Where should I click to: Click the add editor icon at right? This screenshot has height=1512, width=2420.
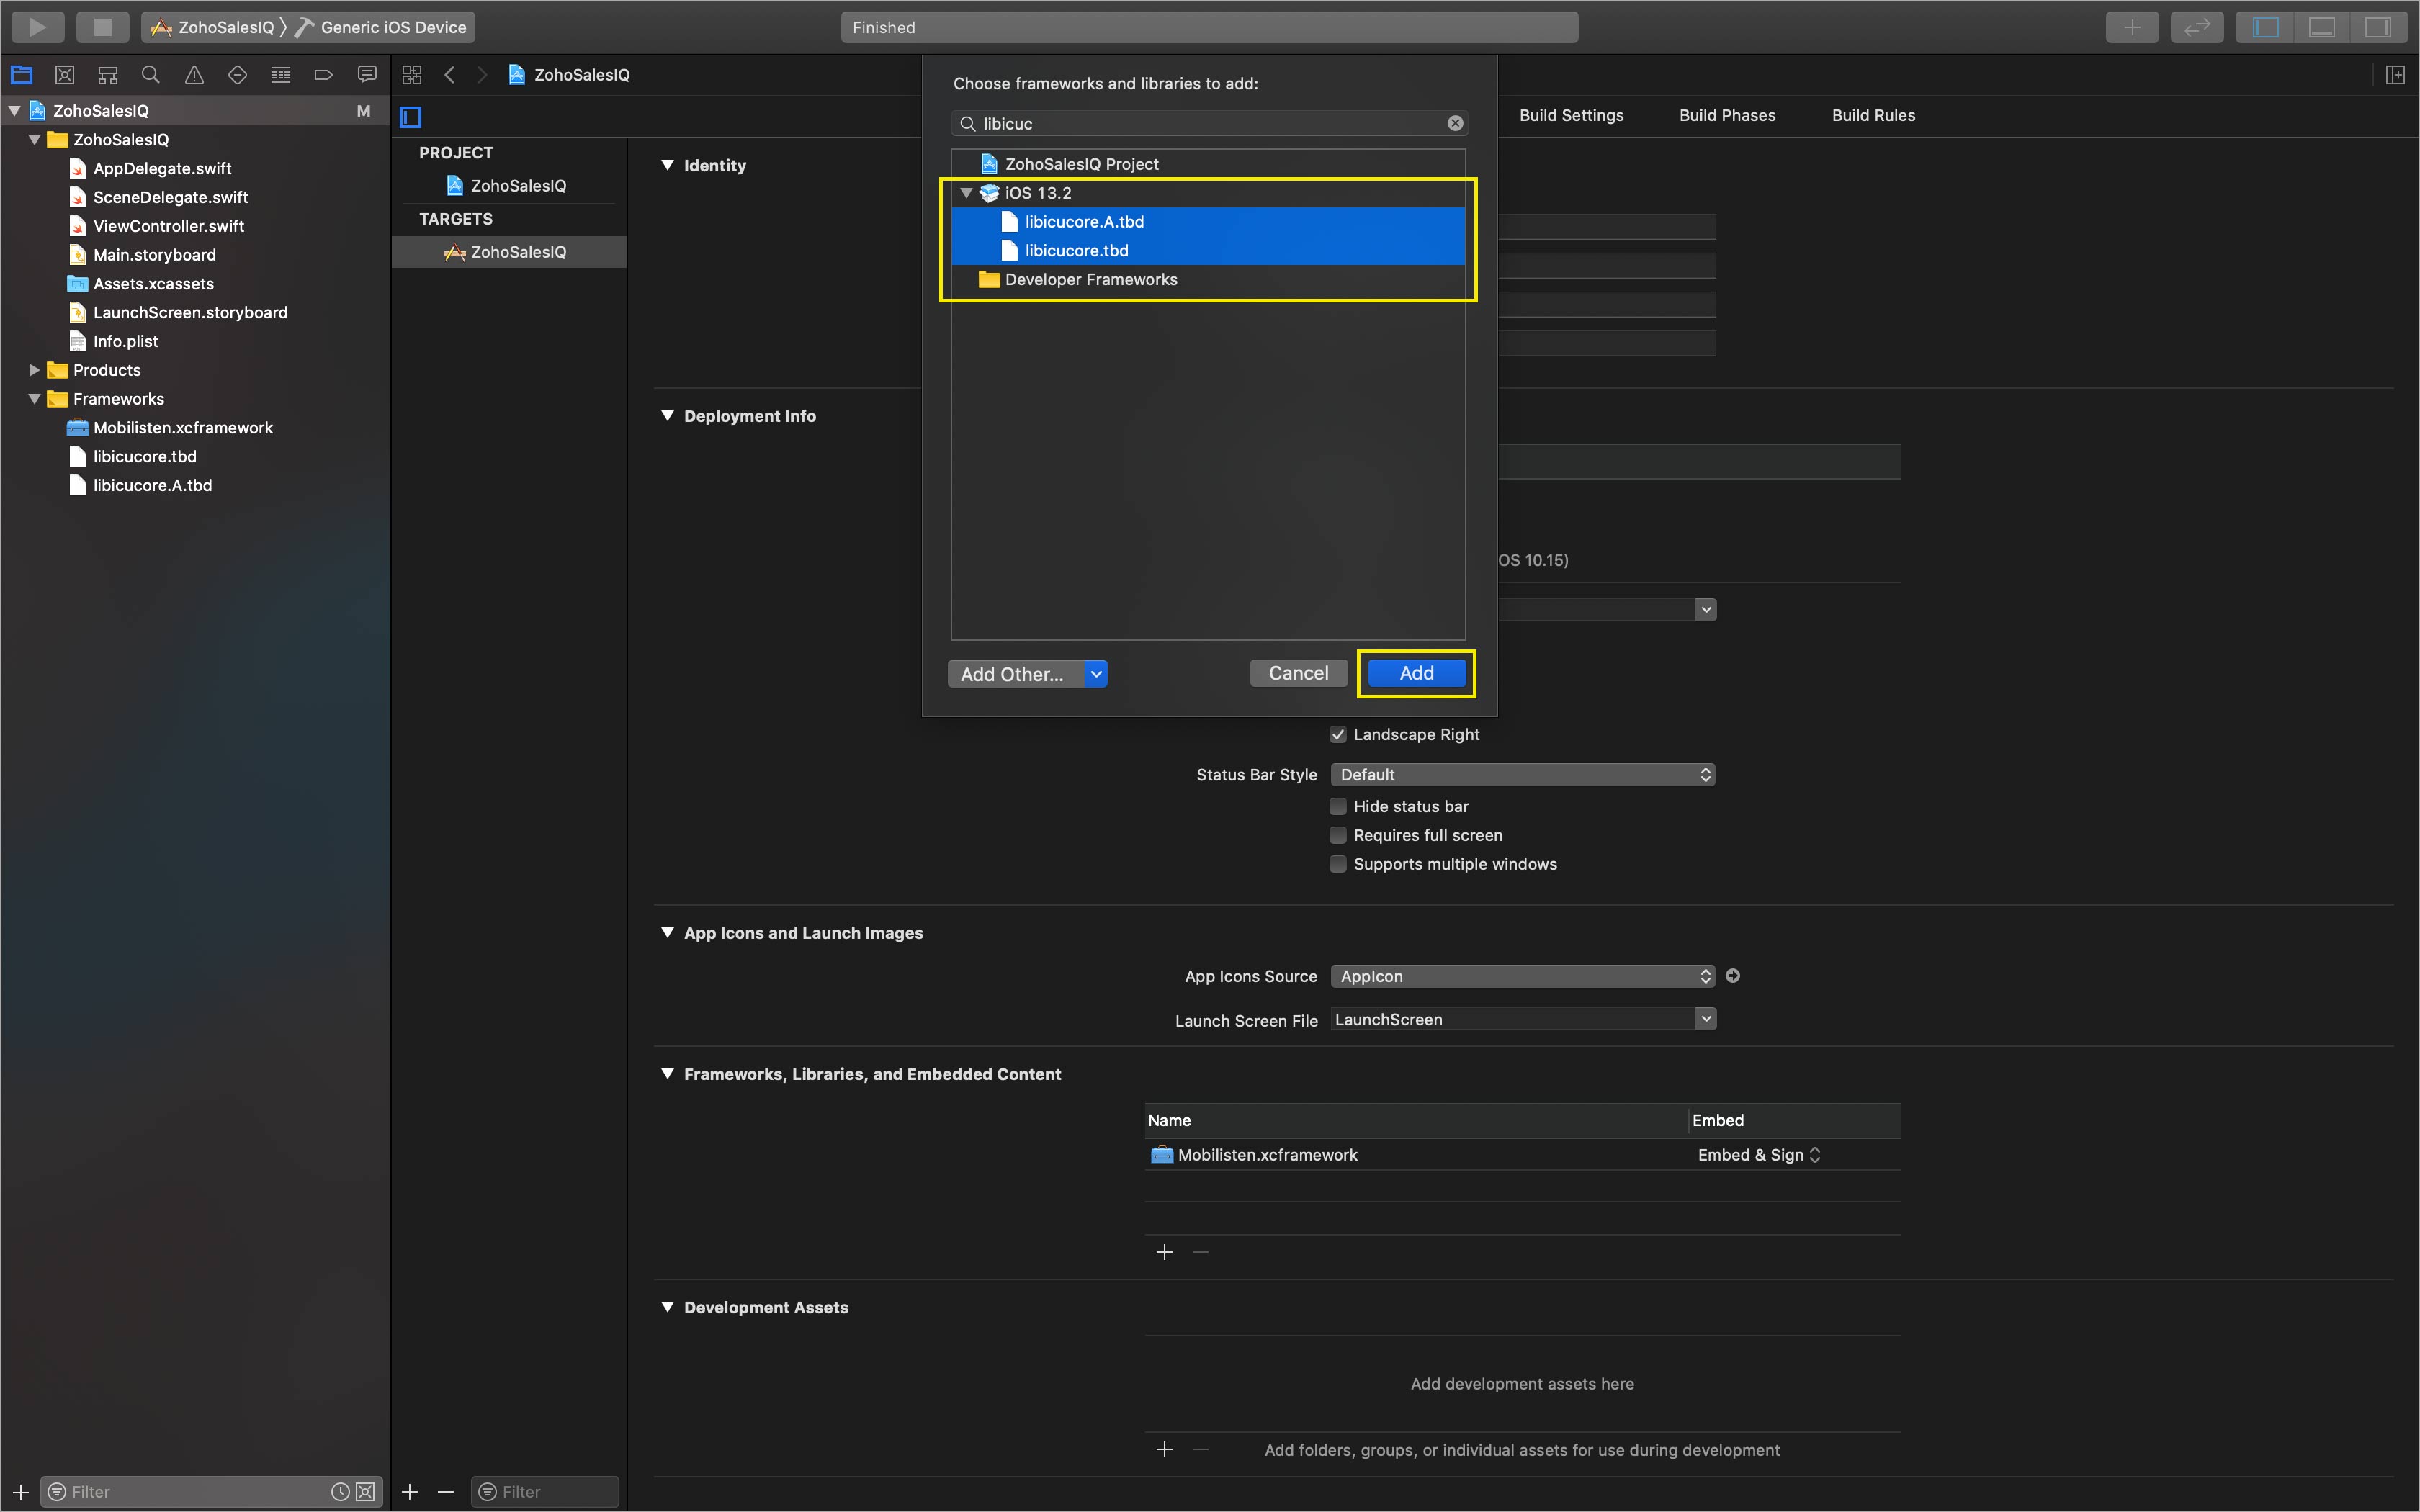(2395, 75)
